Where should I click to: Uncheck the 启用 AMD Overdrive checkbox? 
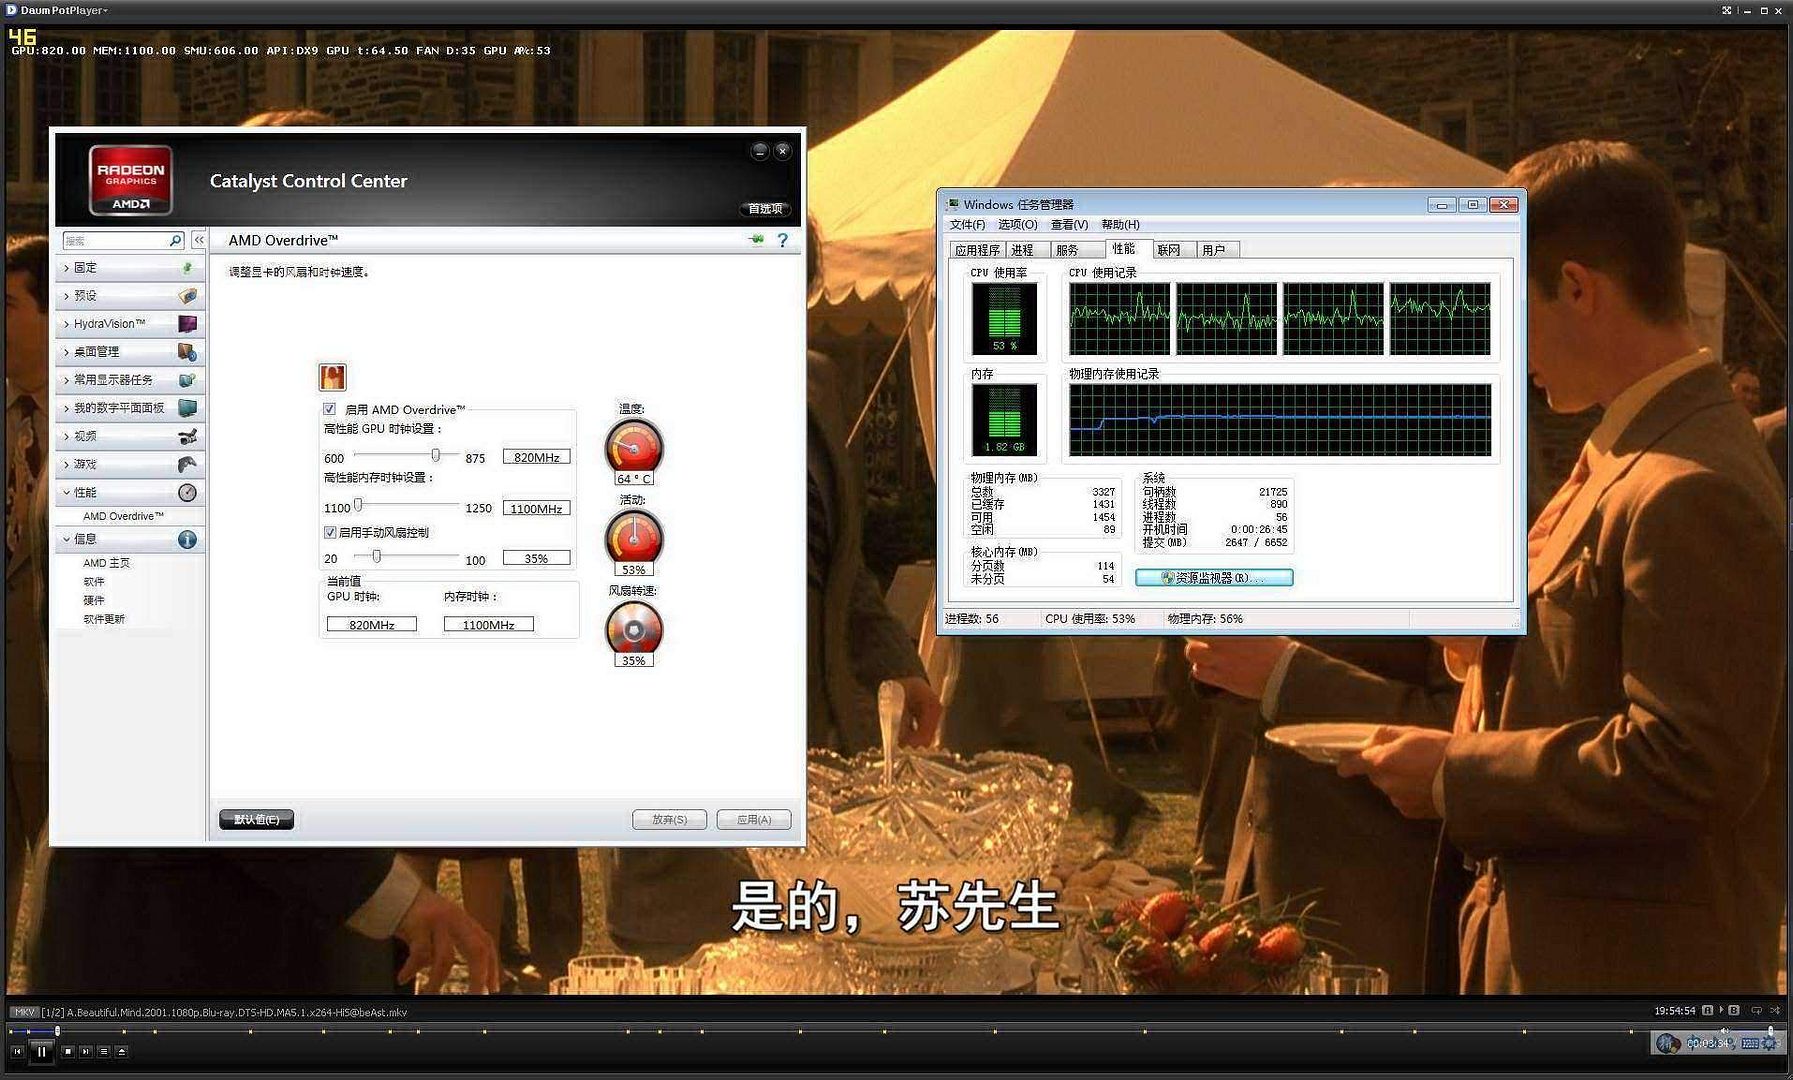(x=330, y=409)
